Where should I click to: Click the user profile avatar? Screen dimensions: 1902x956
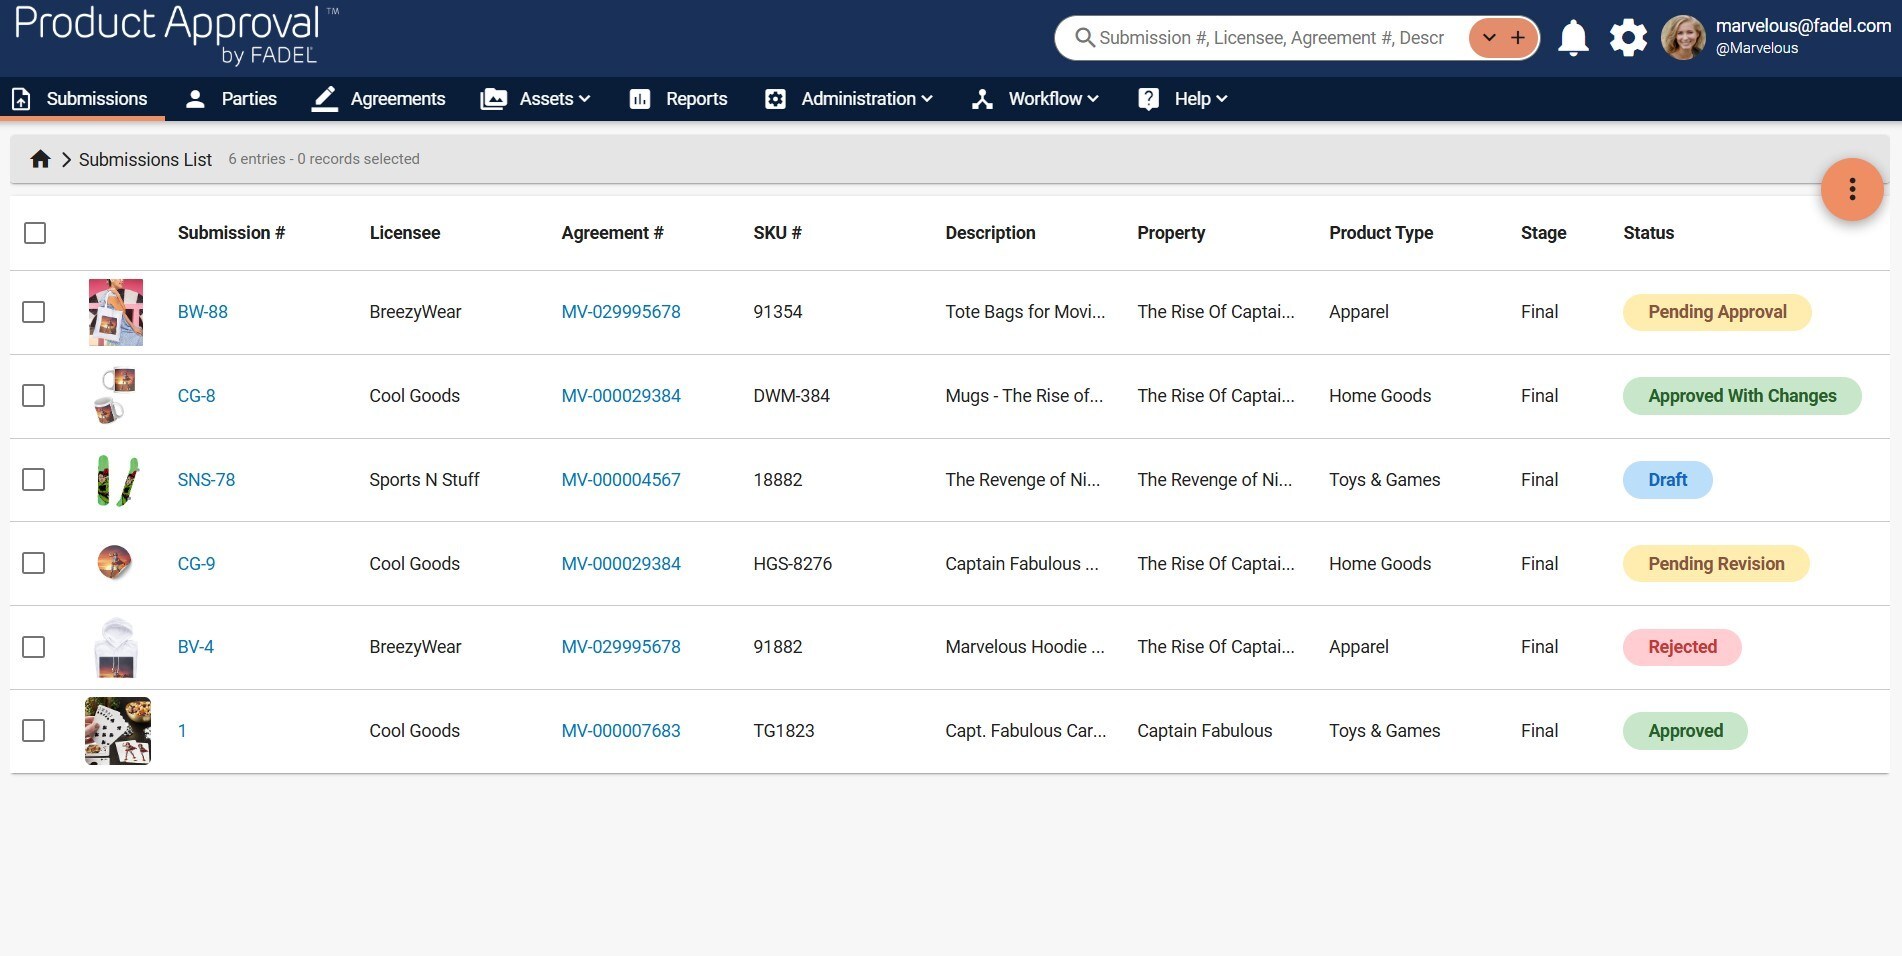[1683, 38]
